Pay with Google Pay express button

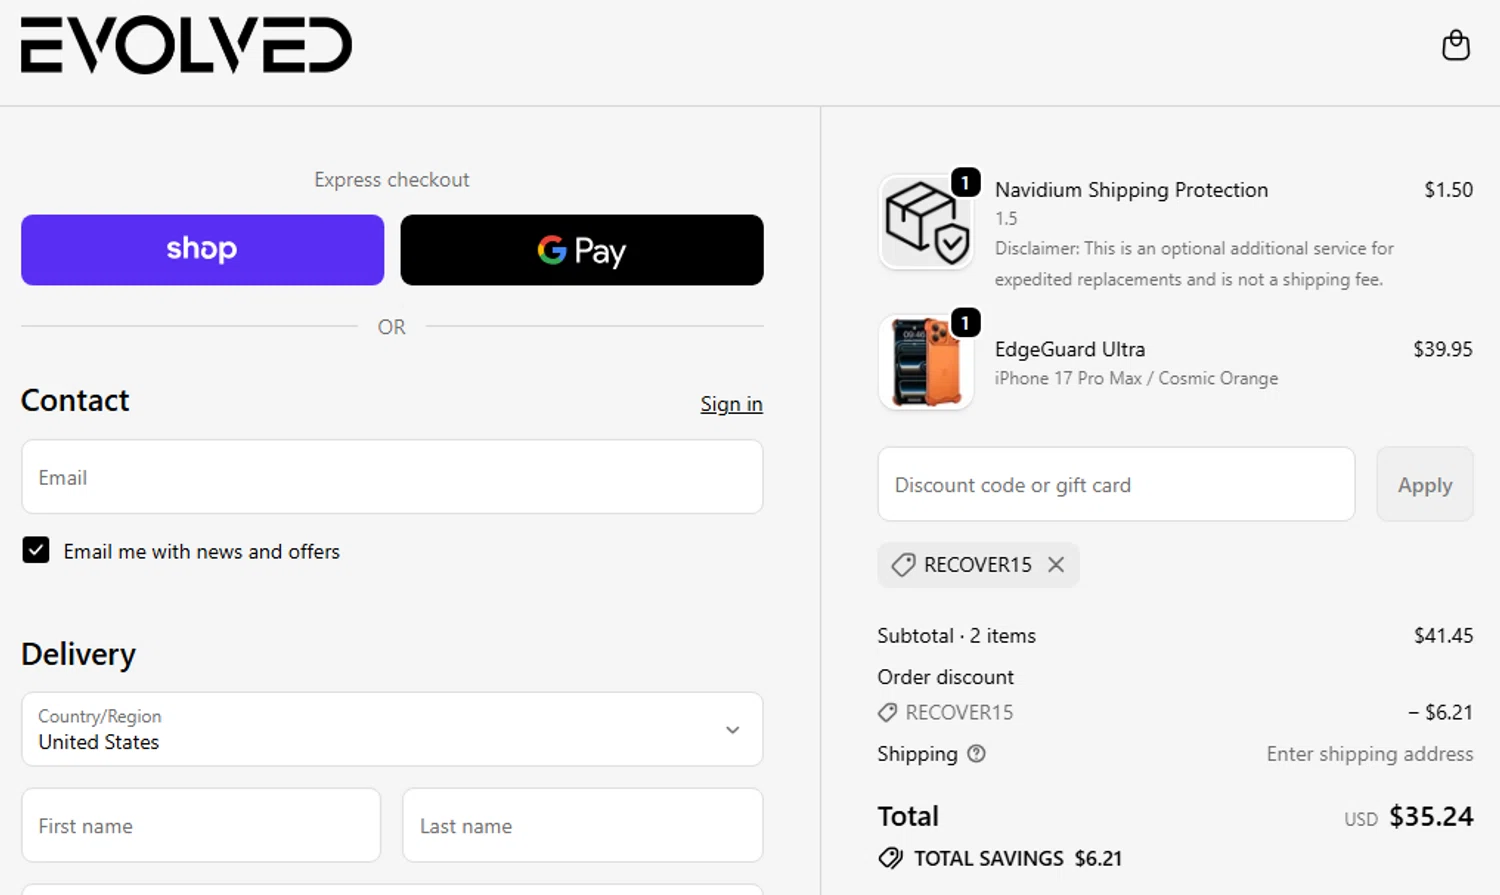coord(582,250)
